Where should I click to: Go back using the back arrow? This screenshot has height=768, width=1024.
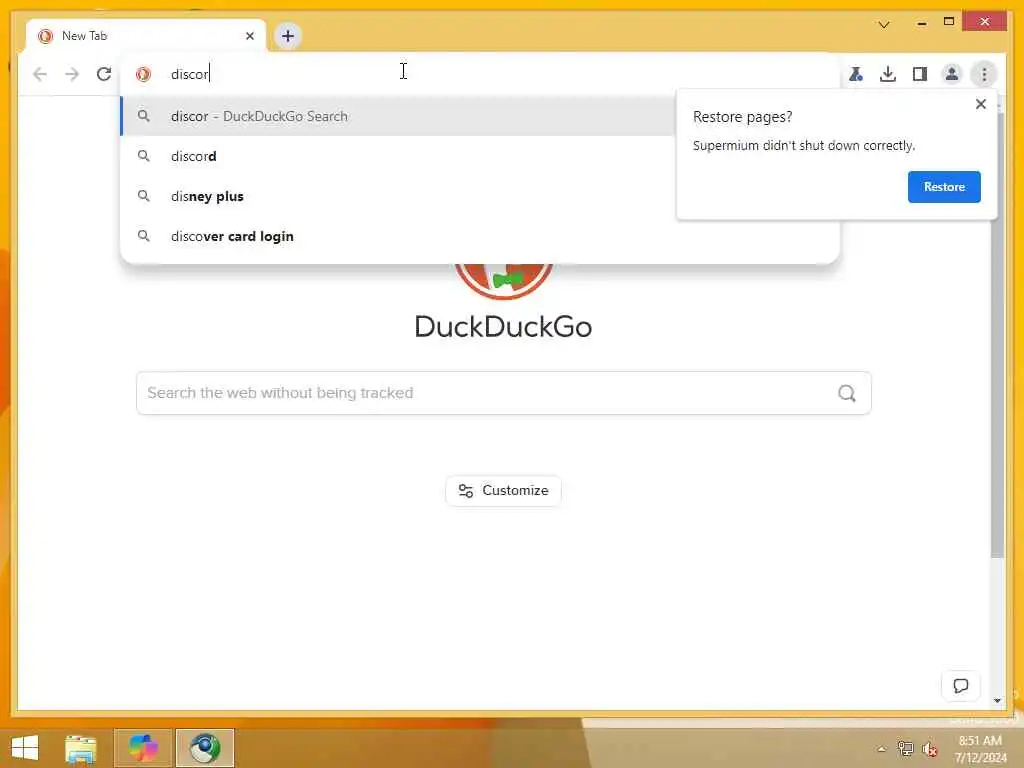pos(40,74)
